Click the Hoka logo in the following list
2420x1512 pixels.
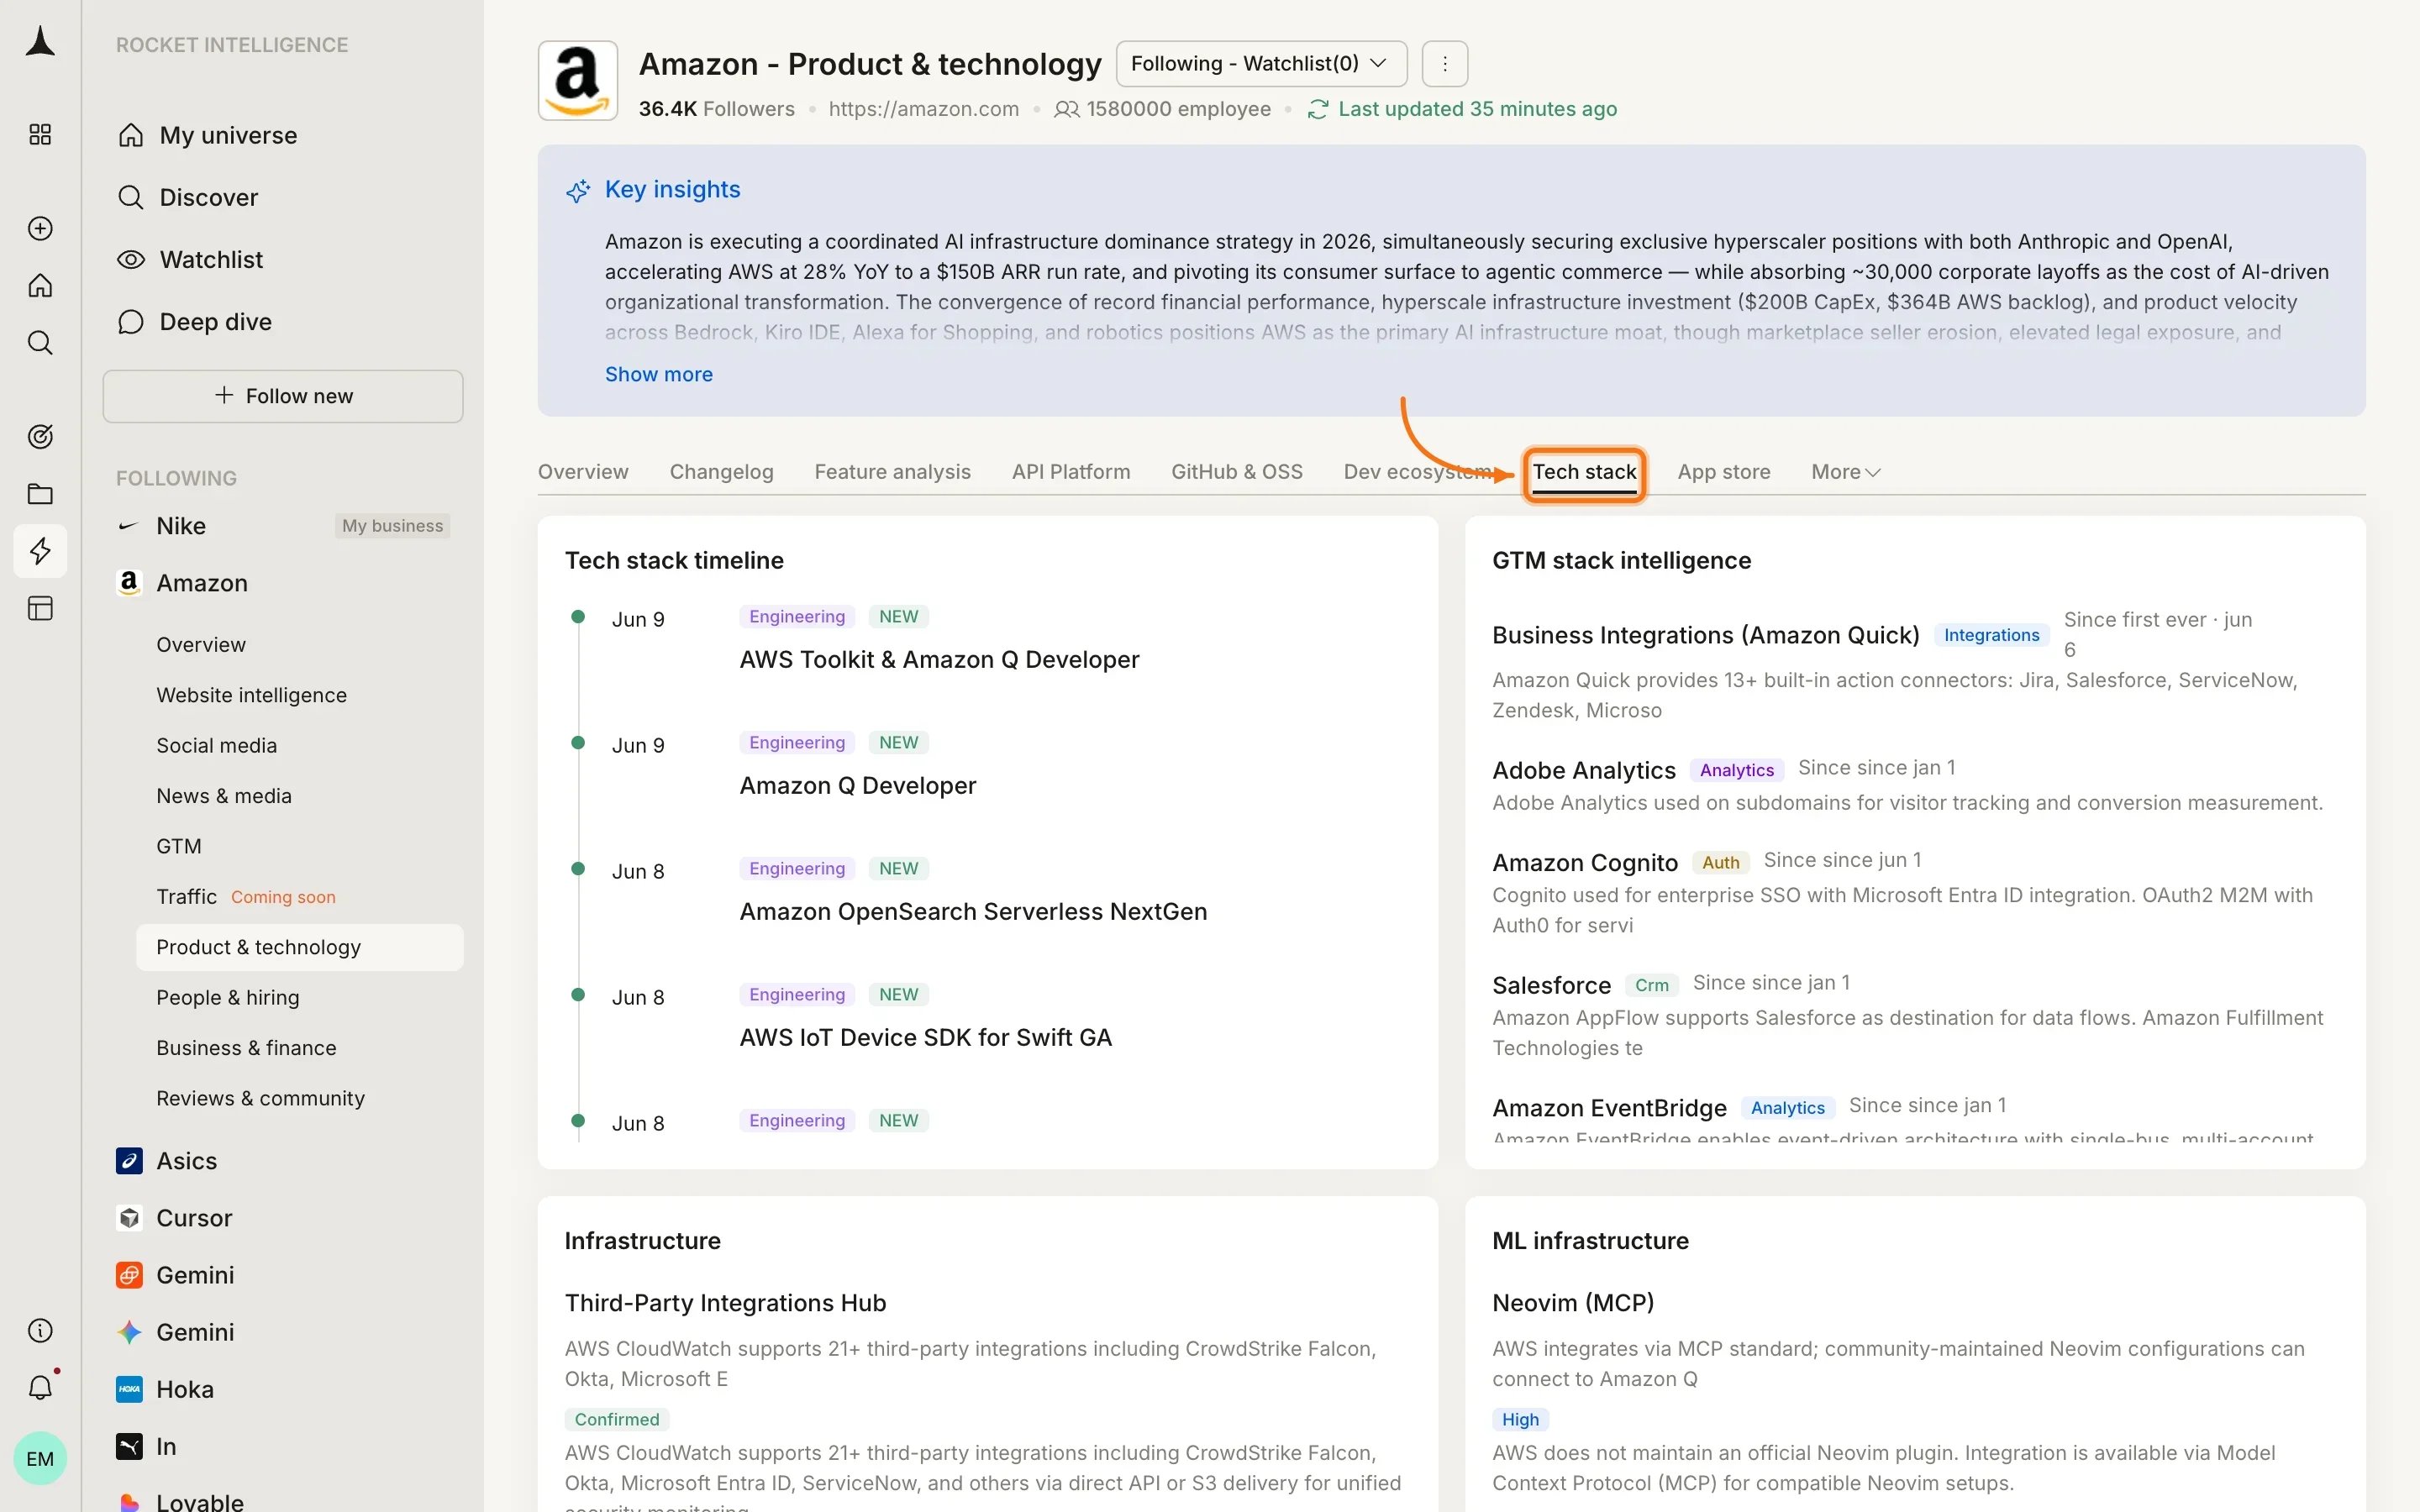(x=129, y=1389)
